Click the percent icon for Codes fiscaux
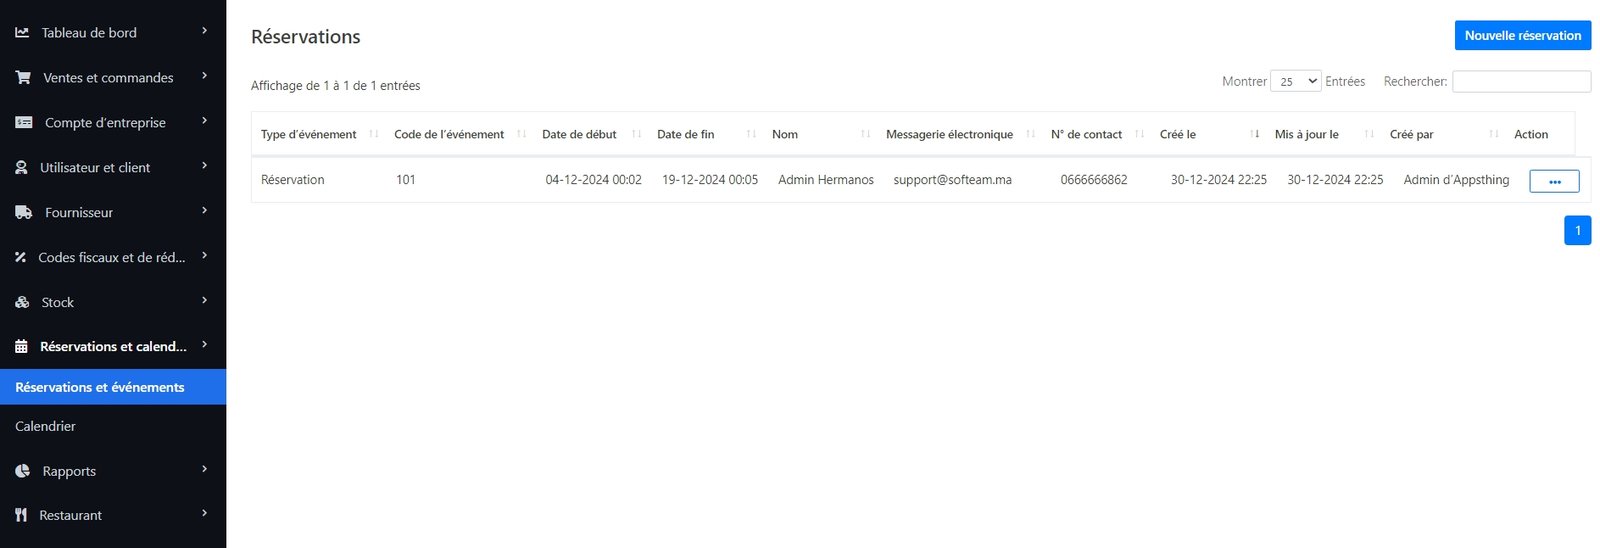This screenshot has height=548, width=1600. [x=20, y=258]
